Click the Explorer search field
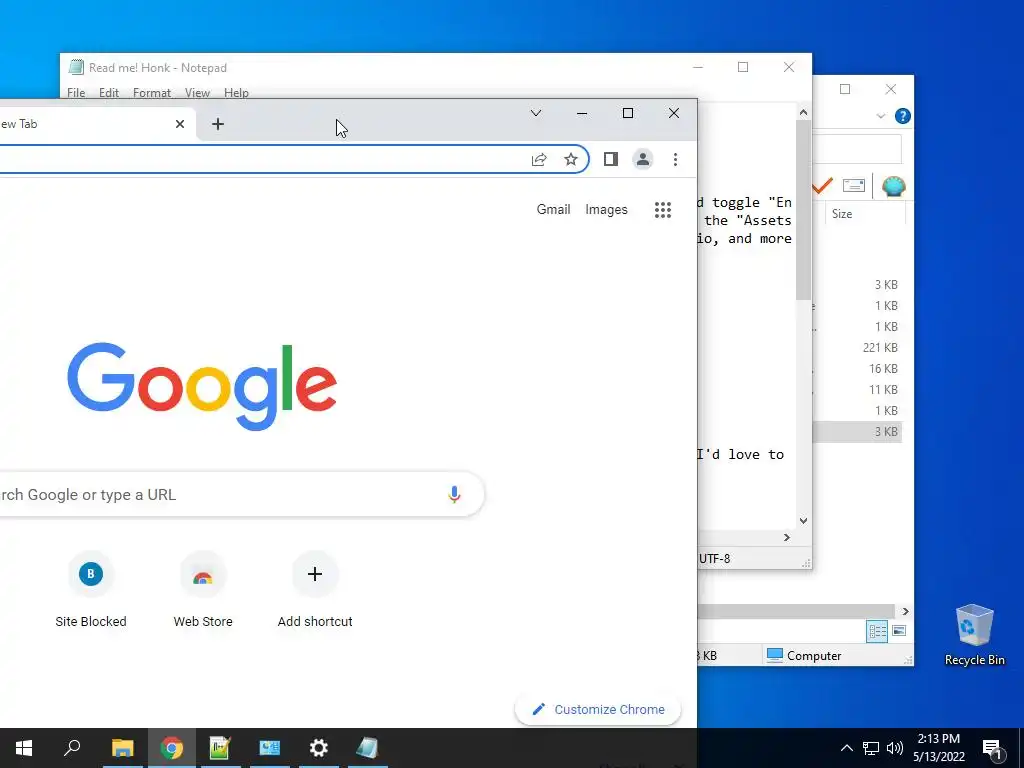This screenshot has height=768, width=1024. tap(857, 150)
